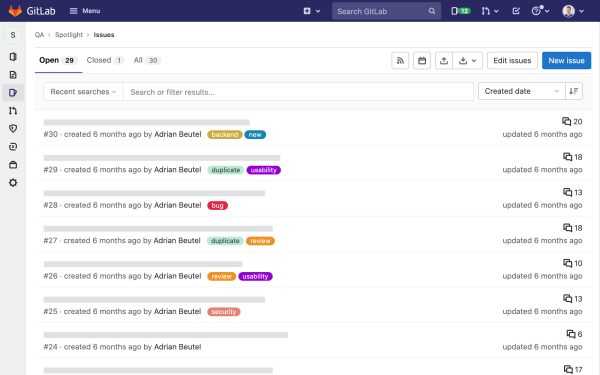The width and height of the screenshot is (600, 375).
Task: Open the Menu hamburger button
Action: coord(85,11)
